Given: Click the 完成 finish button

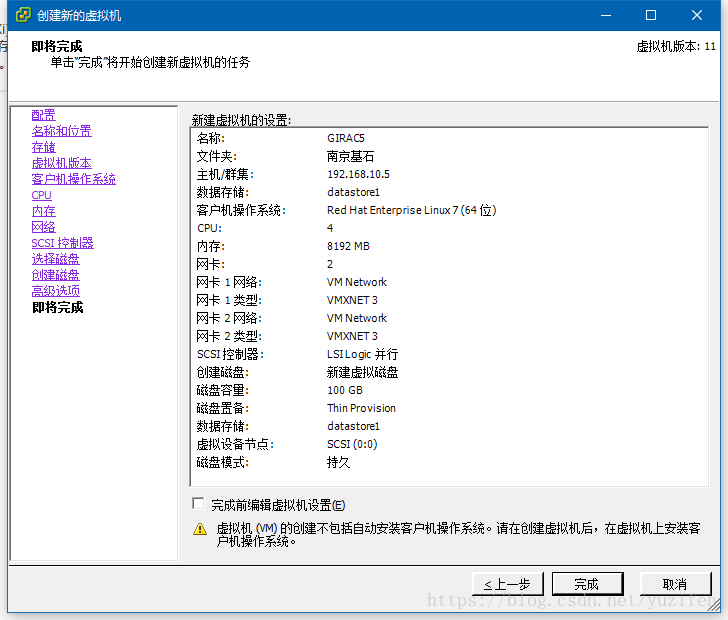Looking at the screenshot, I should coord(587,584).
